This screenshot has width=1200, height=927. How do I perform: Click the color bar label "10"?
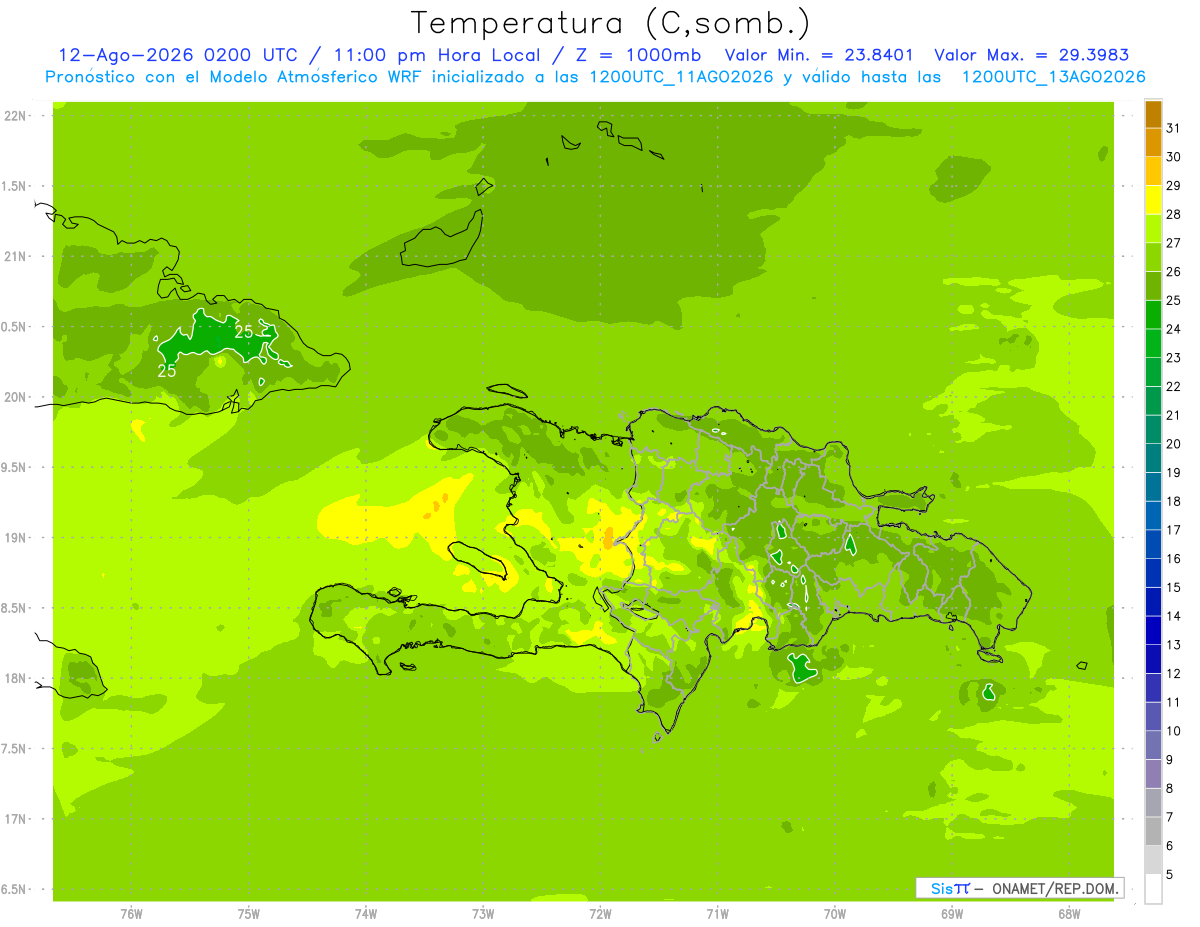(x=1175, y=731)
